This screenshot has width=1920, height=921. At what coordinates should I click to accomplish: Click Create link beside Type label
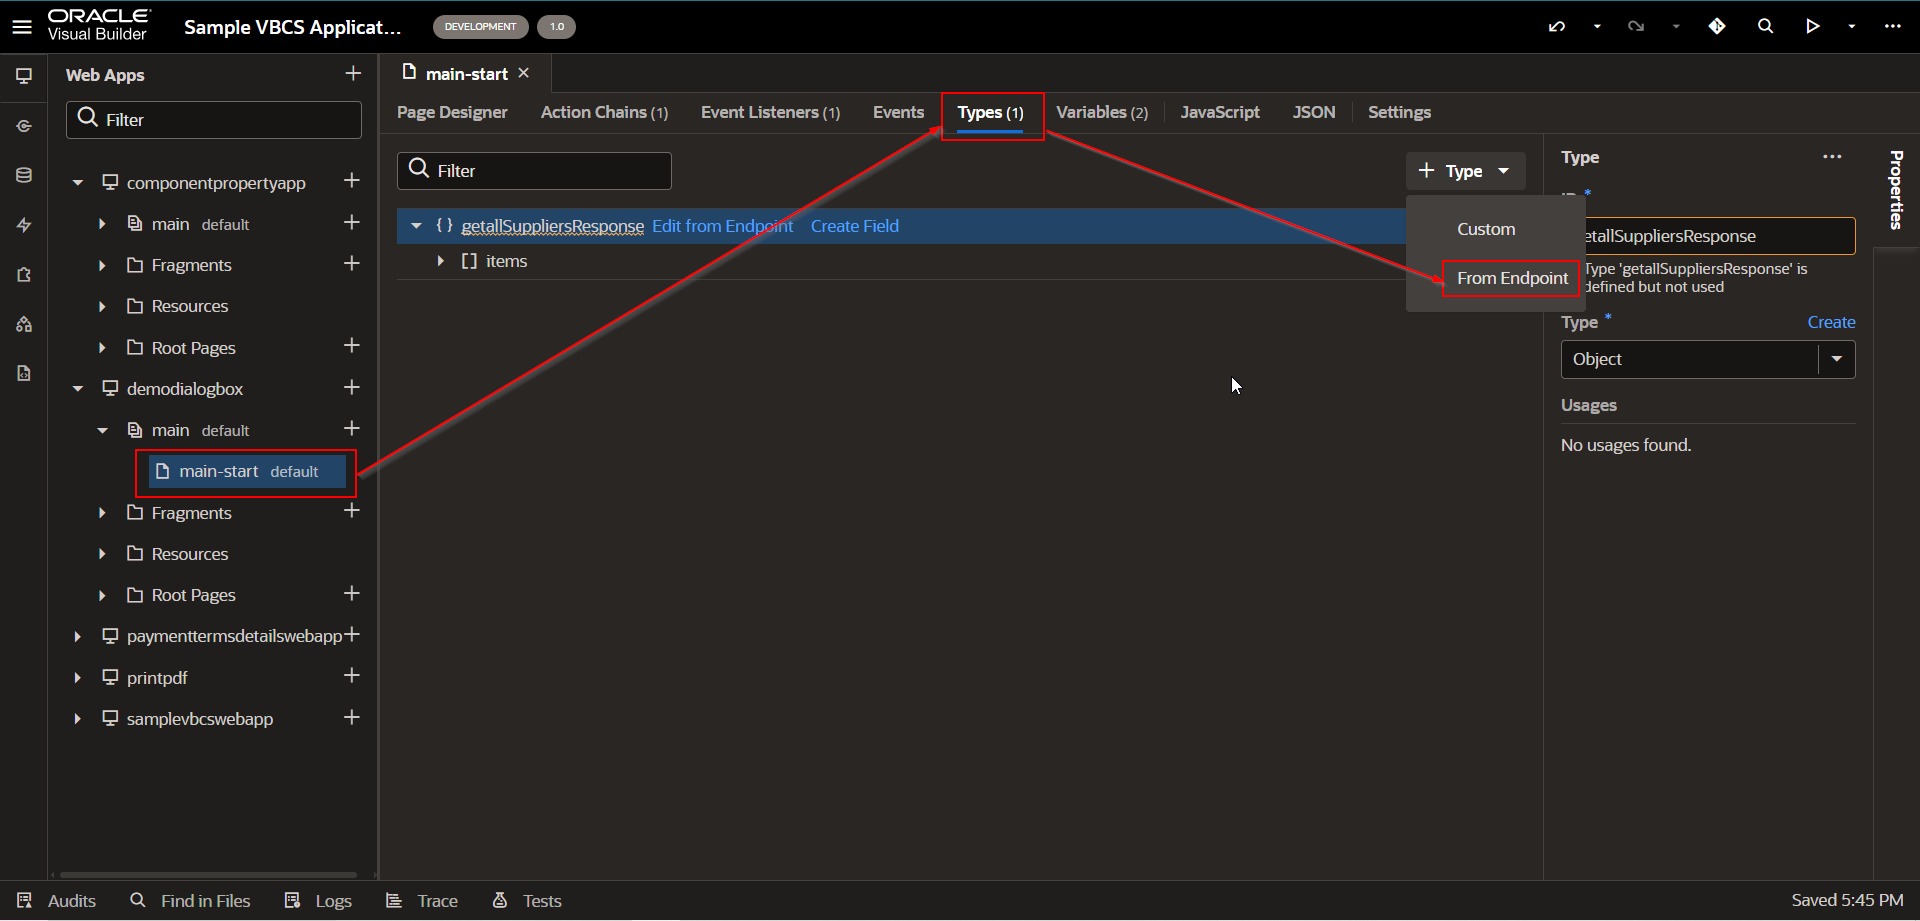pyautogui.click(x=1831, y=322)
